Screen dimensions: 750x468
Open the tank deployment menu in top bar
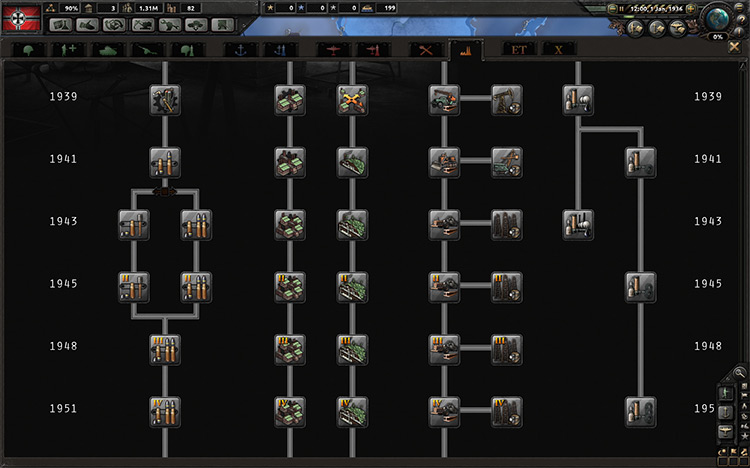pos(196,25)
